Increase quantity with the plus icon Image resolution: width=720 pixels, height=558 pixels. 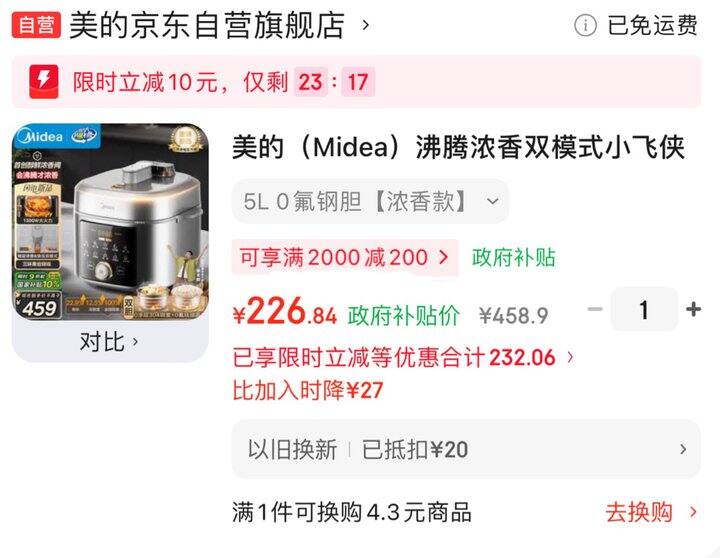pyautogui.click(x=693, y=309)
